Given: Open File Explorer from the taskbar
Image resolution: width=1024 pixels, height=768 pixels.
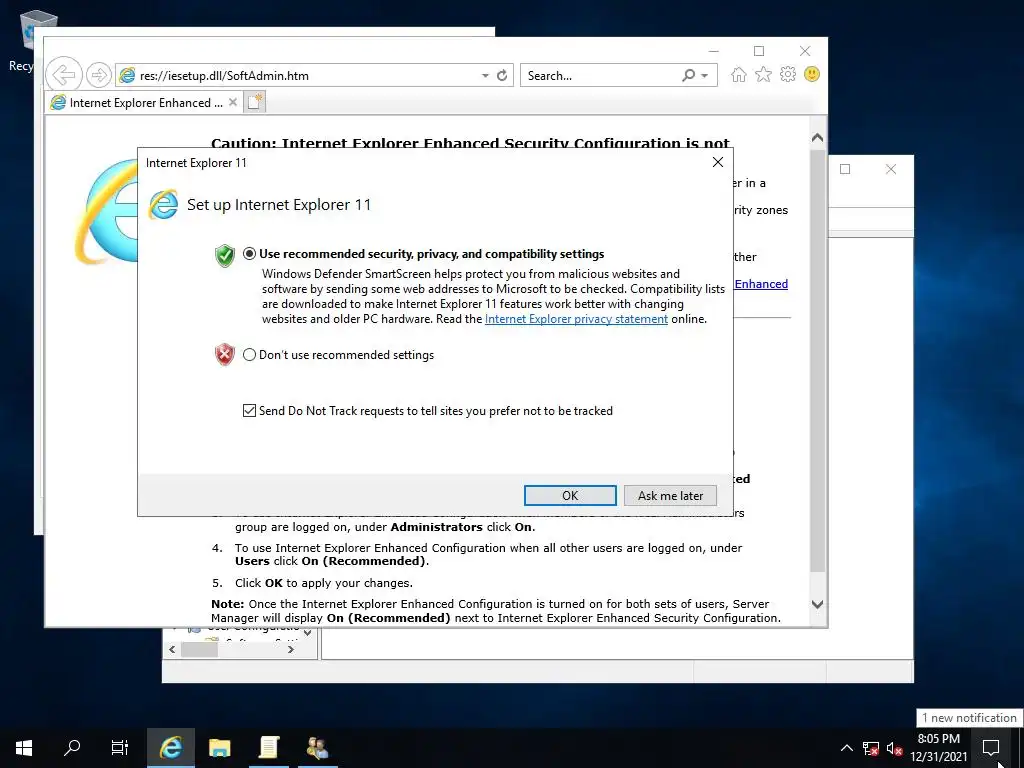Looking at the screenshot, I should click(x=219, y=748).
